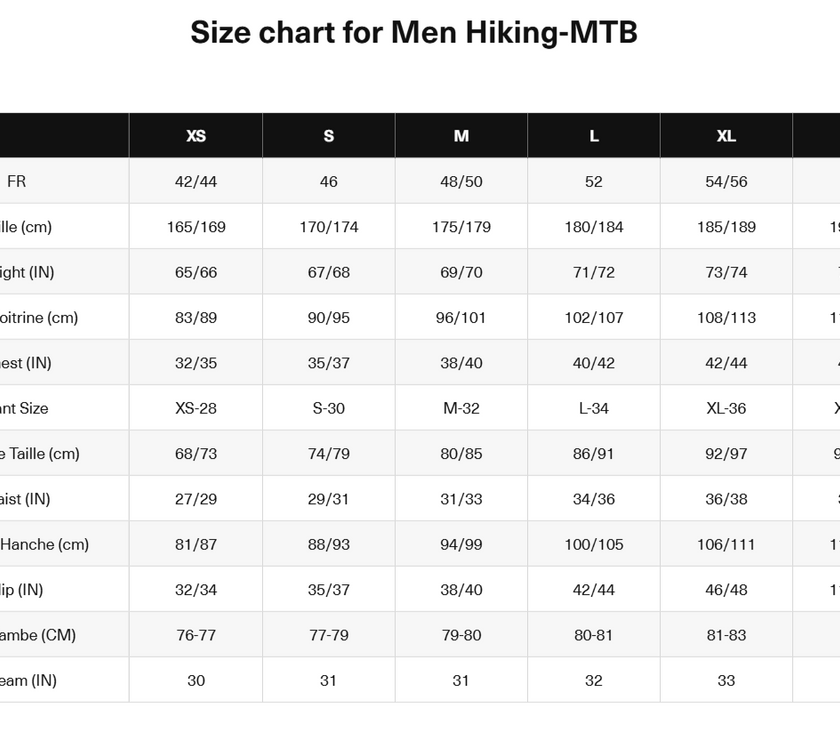Image resolution: width=840 pixels, height=740 pixels.
Task: Select the inseam value 33 cell
Action: point(726,681)
